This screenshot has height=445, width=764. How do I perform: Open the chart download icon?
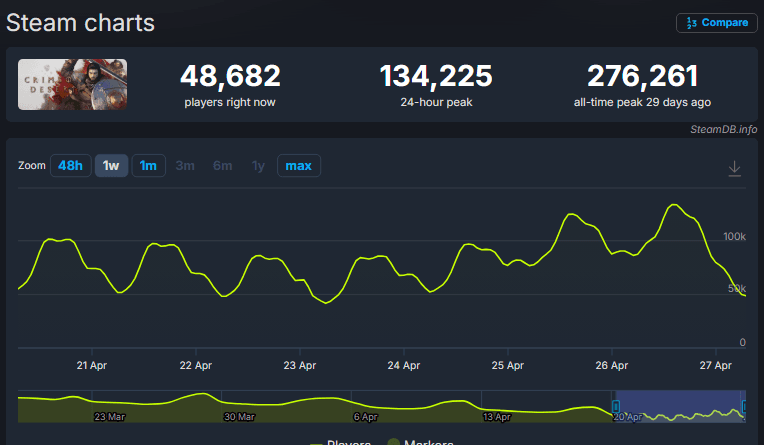click(x=734, y=169)
